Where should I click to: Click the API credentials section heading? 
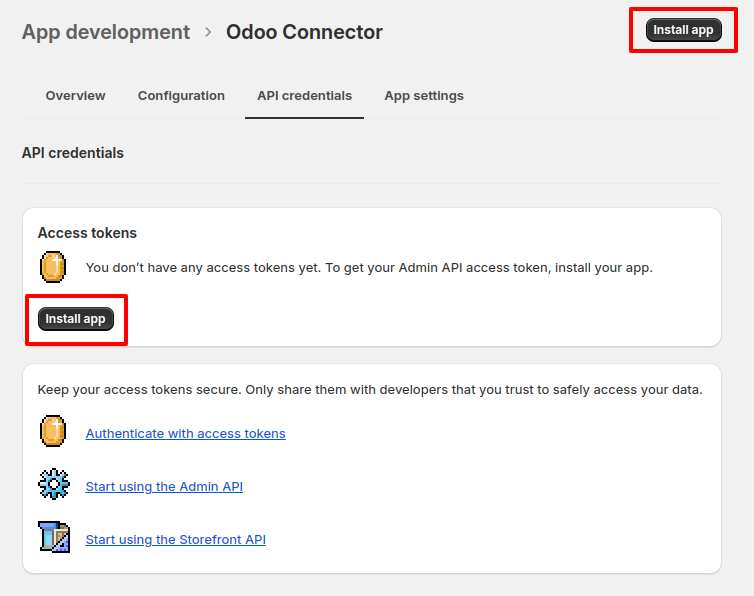coord(73,153)
